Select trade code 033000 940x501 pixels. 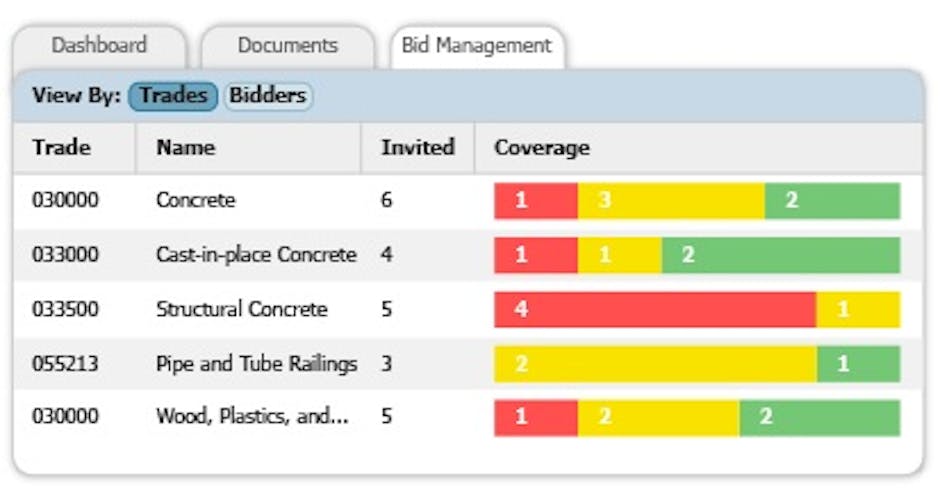(x=65, y=254)
